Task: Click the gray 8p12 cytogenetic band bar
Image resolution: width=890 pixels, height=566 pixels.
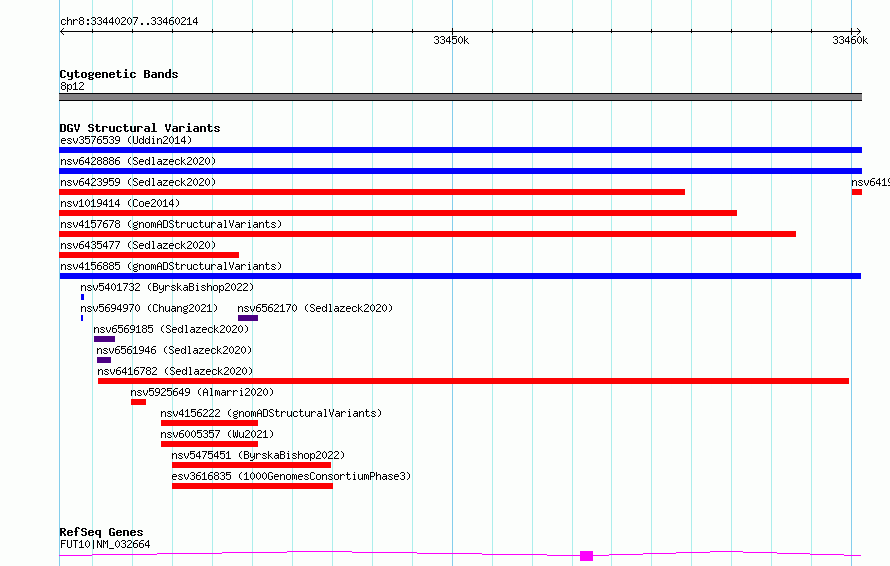Action: coord(460,97)
